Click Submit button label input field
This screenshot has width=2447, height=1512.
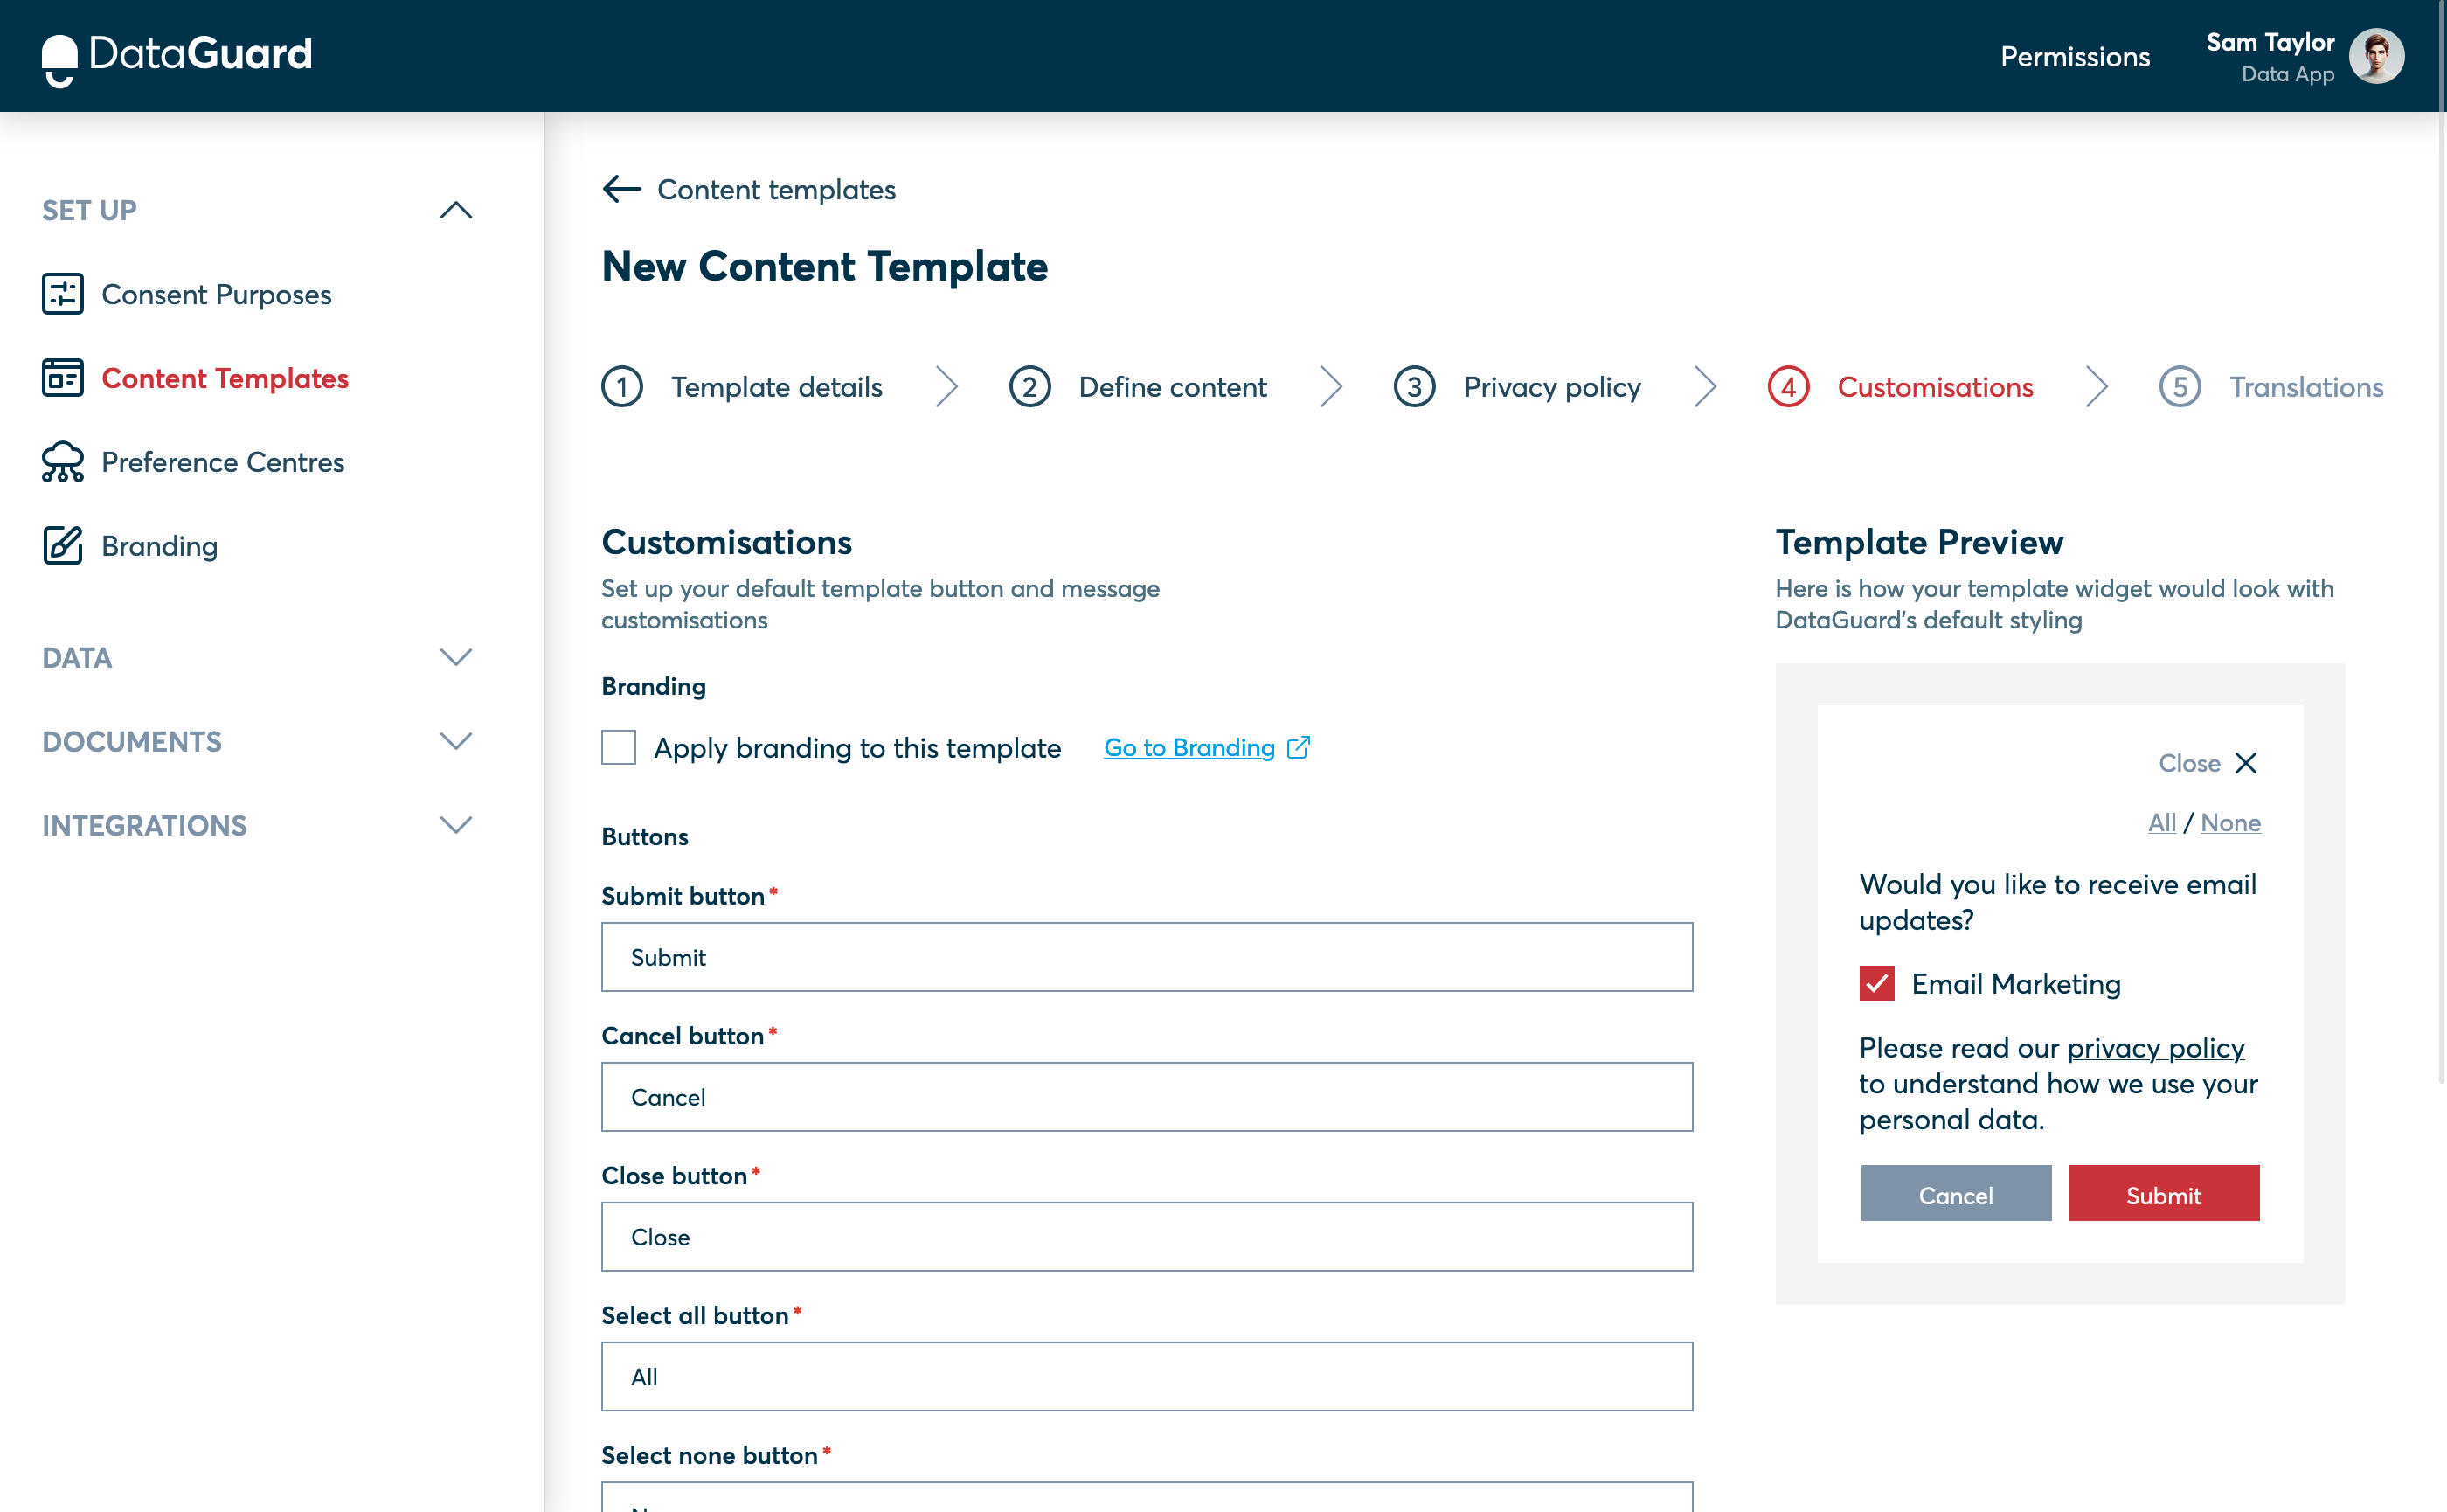1147,956
